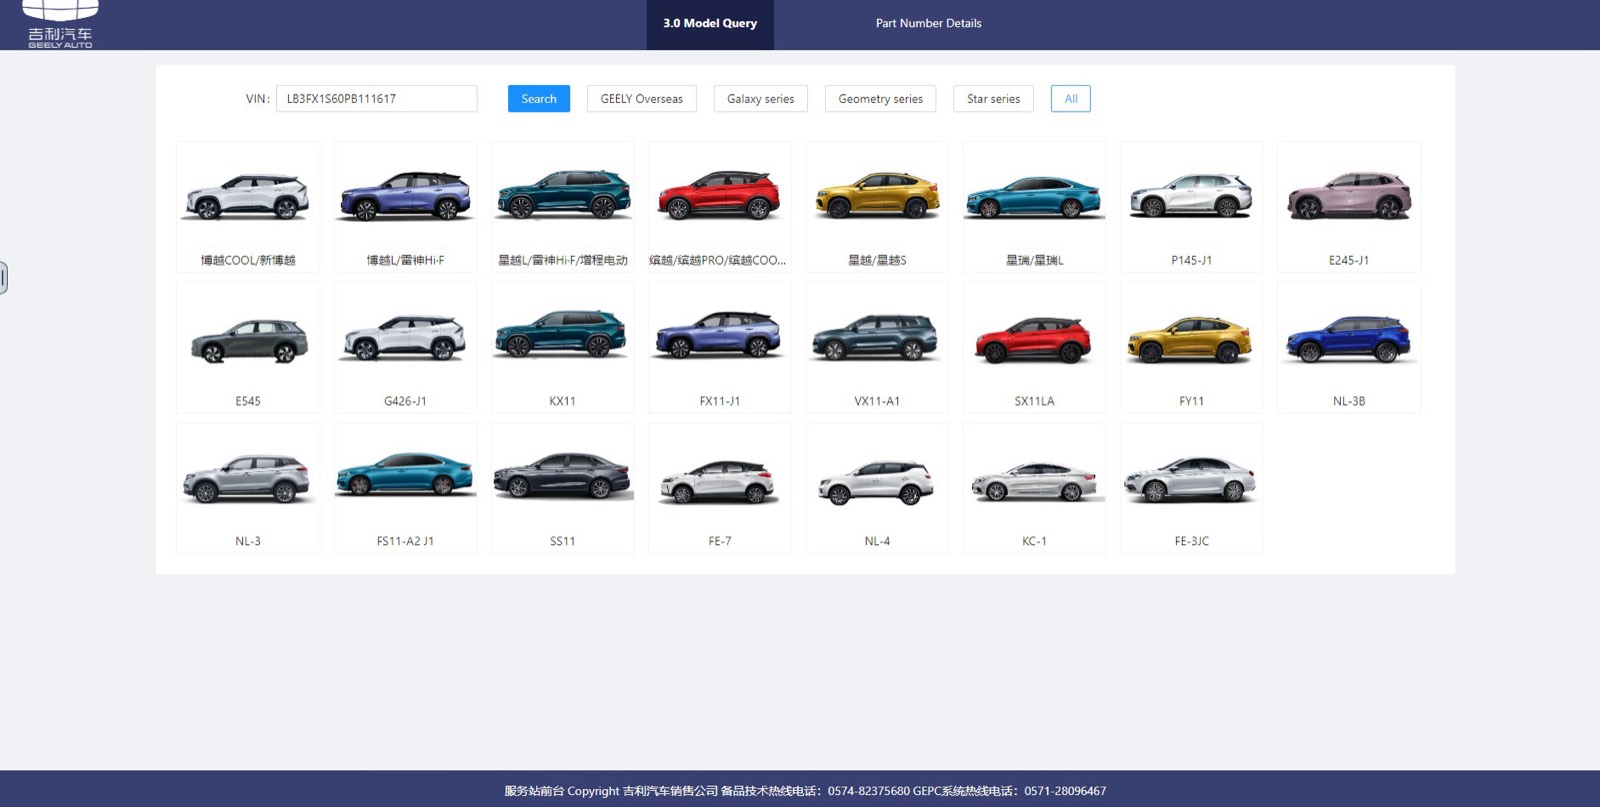The image size is (1600, 807).
Task: Open the 星越L/雷神Hi·F/增程电动 car thumbnail
Action: 563,207
